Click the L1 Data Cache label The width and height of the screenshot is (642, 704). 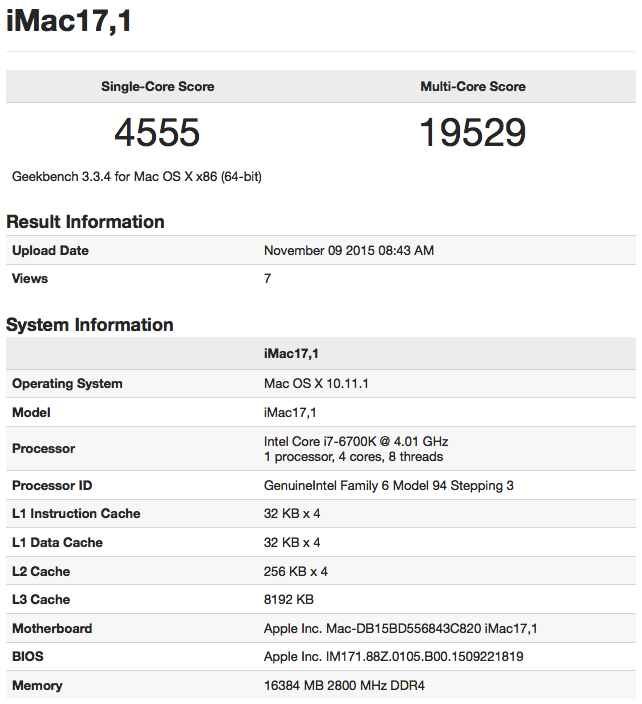pyautogui.click(x=57, y=542)
